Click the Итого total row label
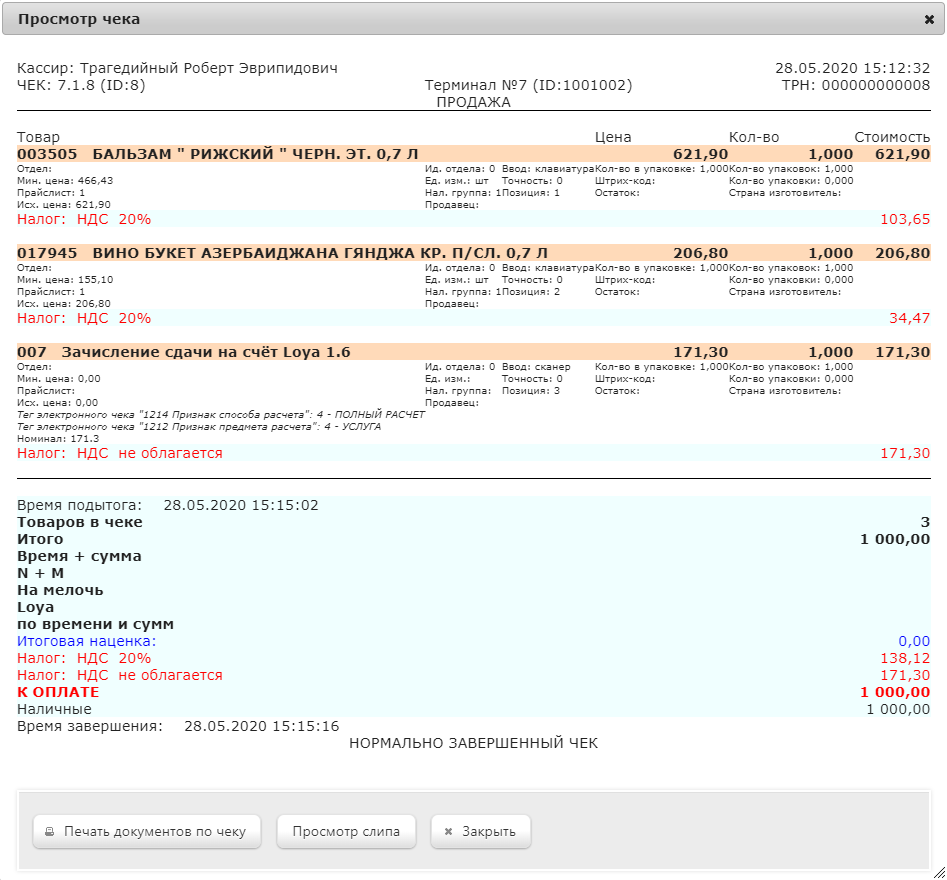This screenshot has height=880, width=947. coord(40,539)
